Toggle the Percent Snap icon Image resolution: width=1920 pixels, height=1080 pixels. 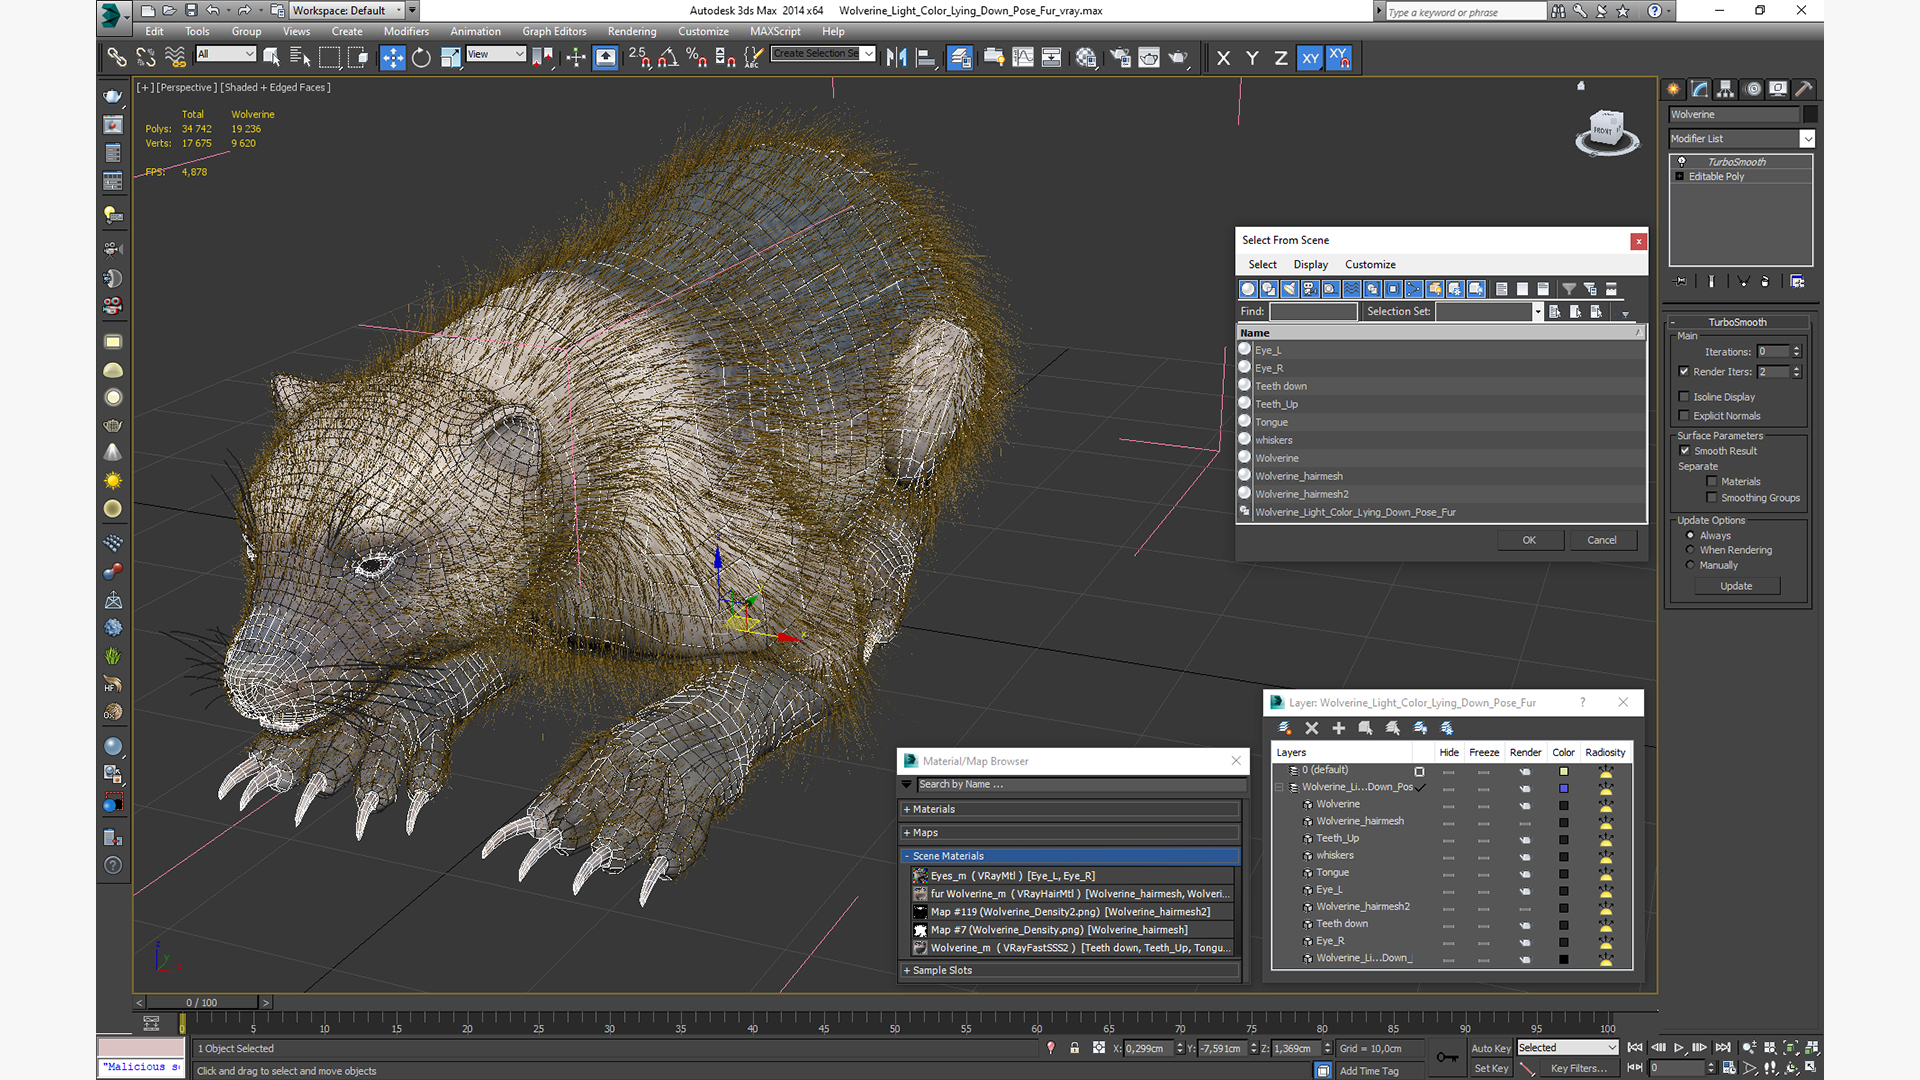tap(697, 58)
